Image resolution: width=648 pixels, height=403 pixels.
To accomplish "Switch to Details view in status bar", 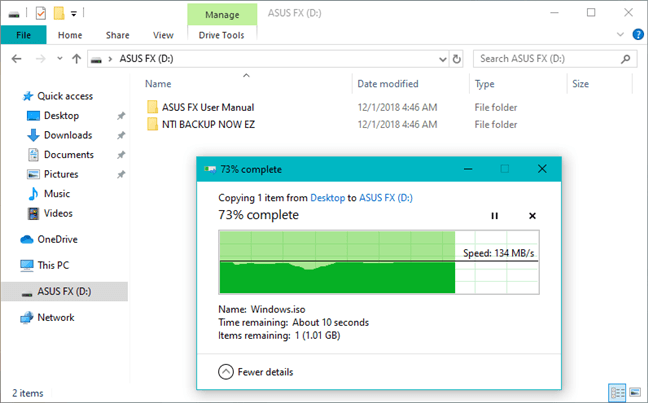I will tap(618, 392).
